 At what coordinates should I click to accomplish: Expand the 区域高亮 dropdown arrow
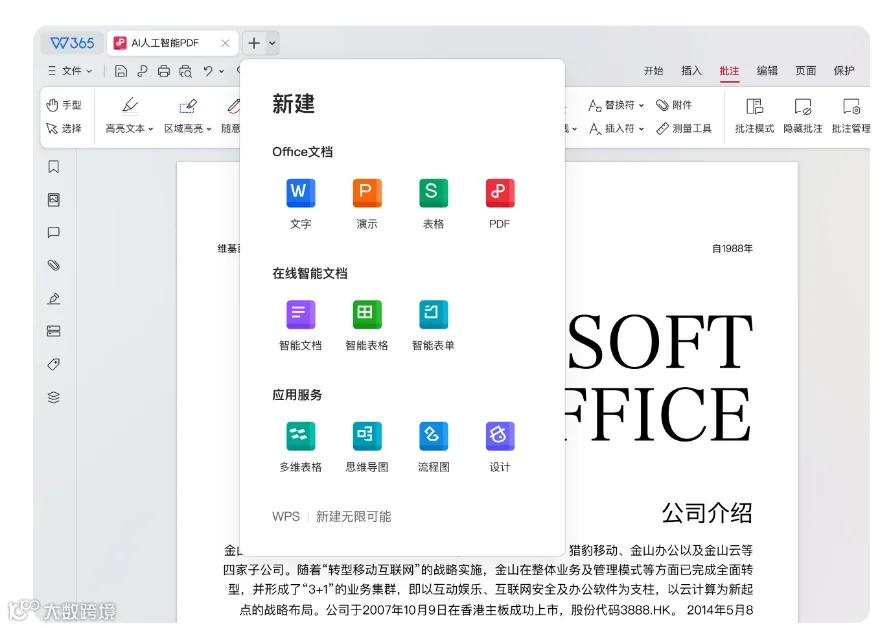[209, 129]
